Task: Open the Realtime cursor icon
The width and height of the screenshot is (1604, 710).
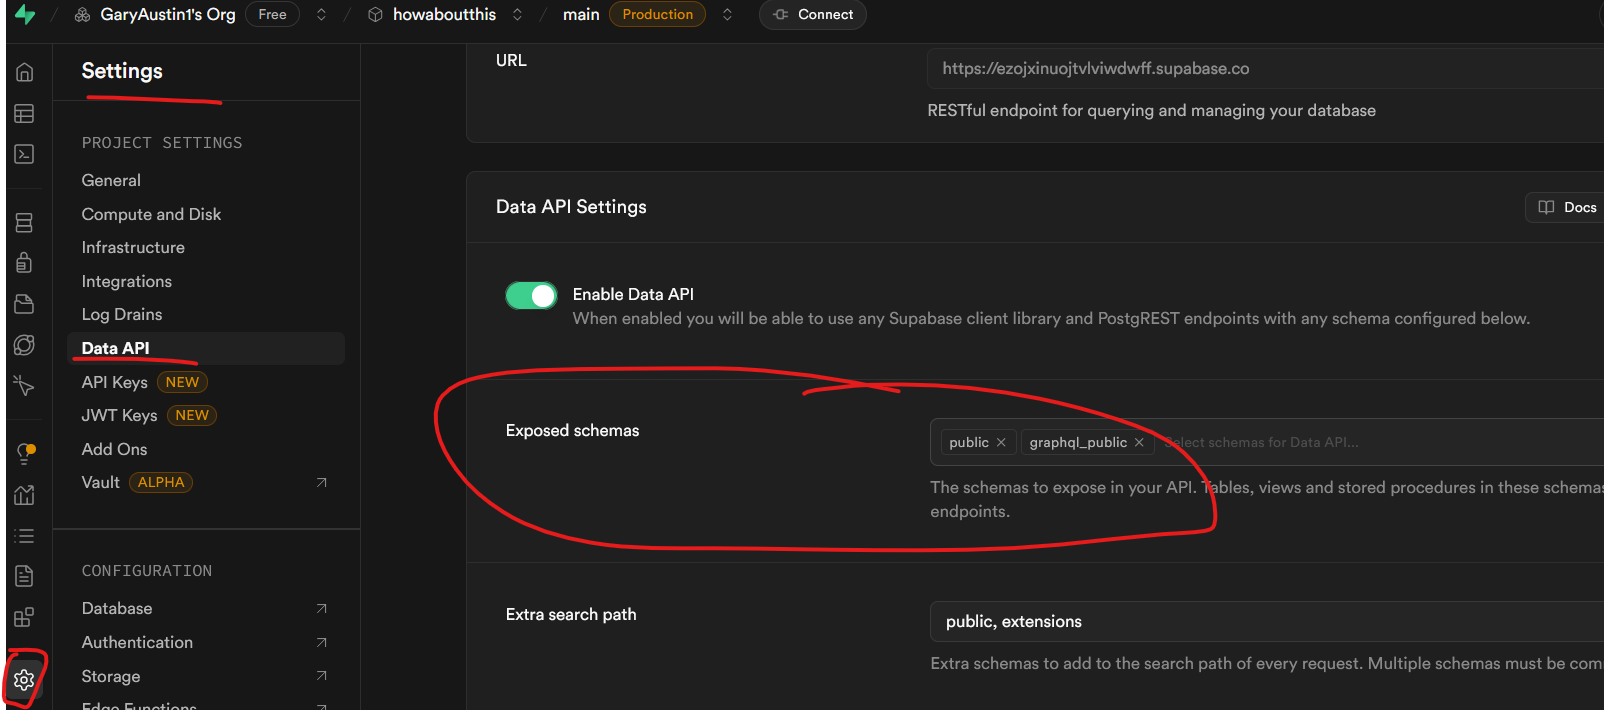Action: [24, 385]
